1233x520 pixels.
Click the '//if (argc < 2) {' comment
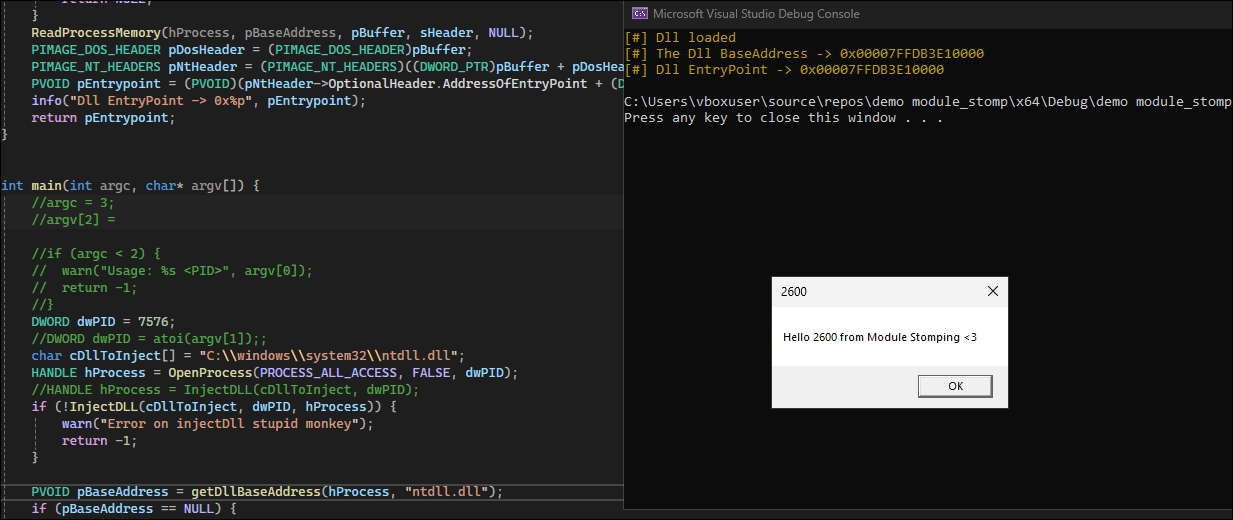(x=96, y=254)
